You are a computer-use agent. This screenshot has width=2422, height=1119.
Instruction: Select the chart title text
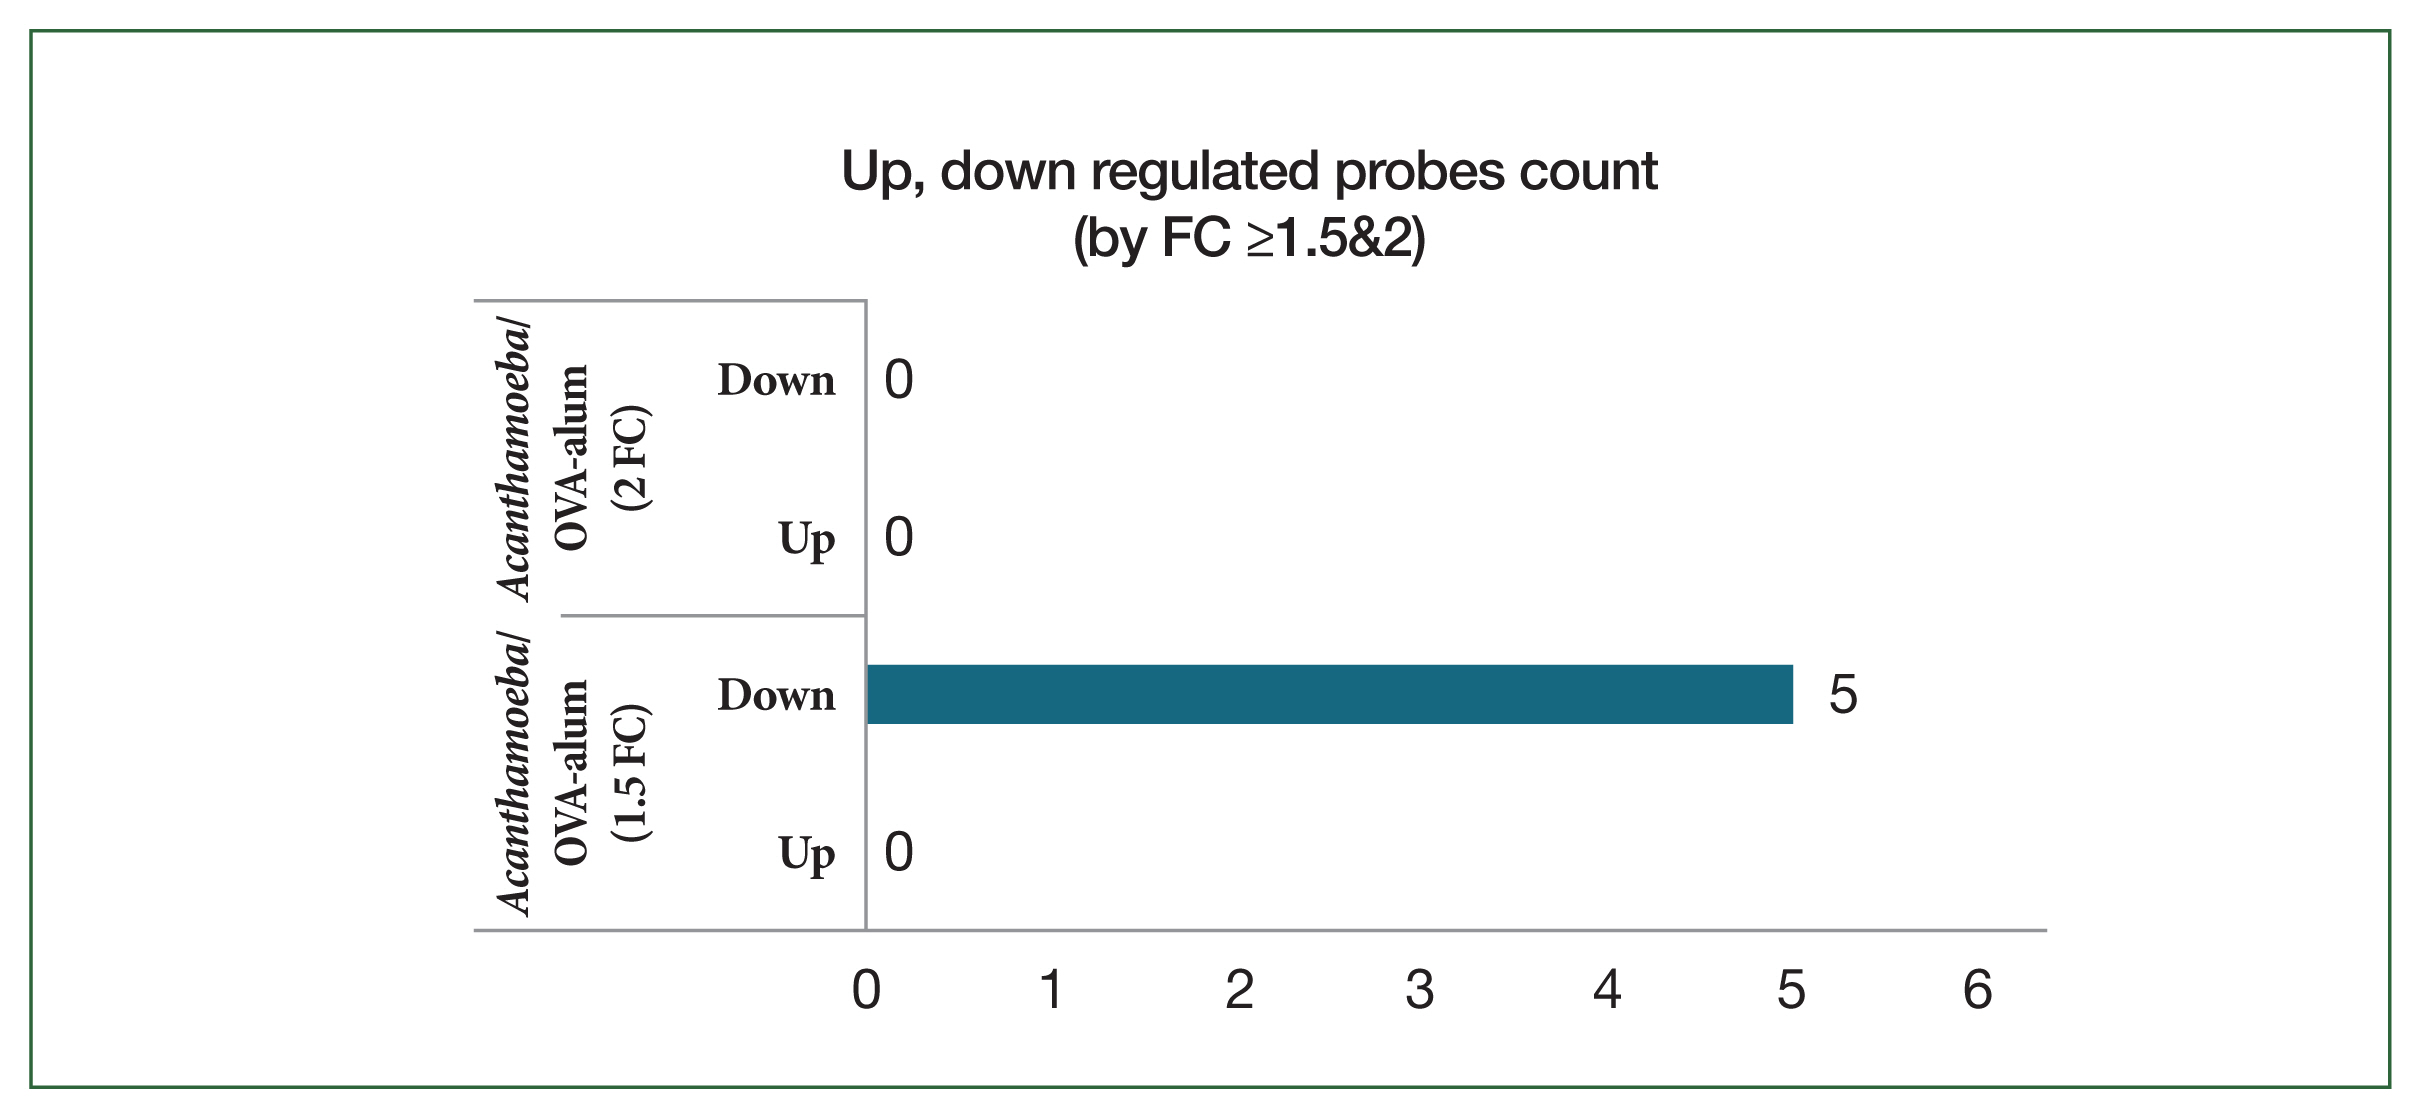tap(1249, 172)
